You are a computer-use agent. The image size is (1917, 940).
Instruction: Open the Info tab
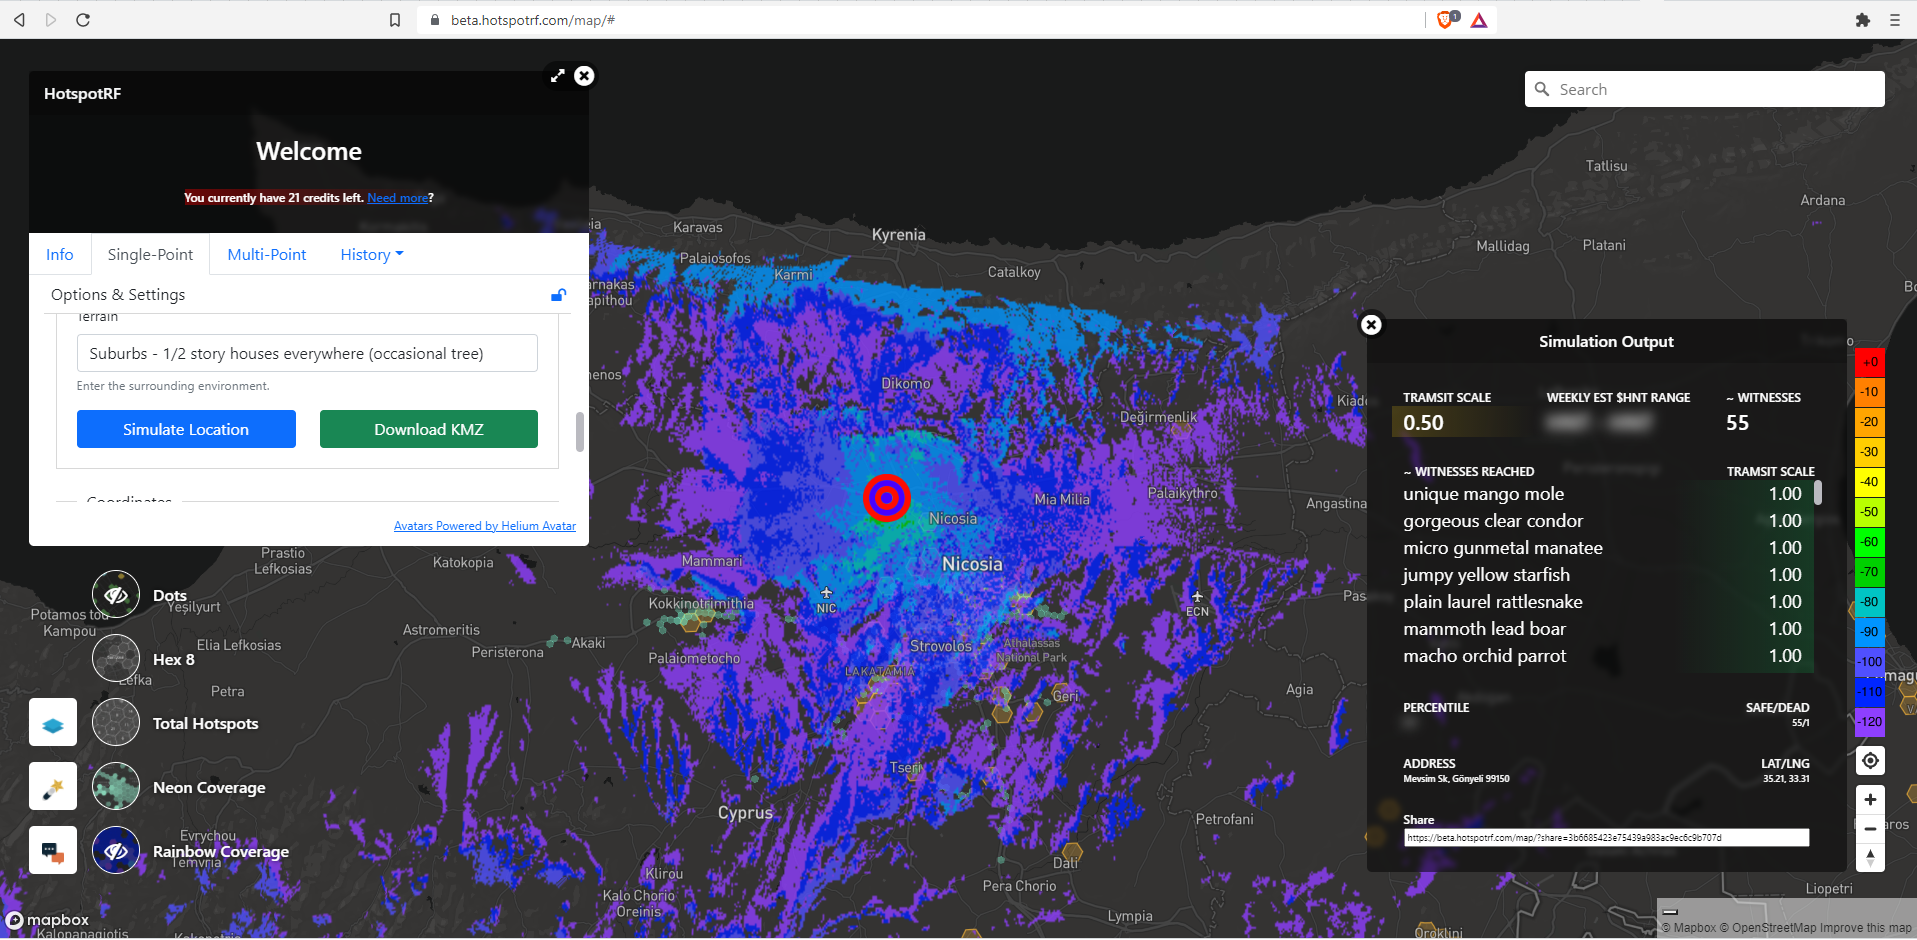pos(59,254)
